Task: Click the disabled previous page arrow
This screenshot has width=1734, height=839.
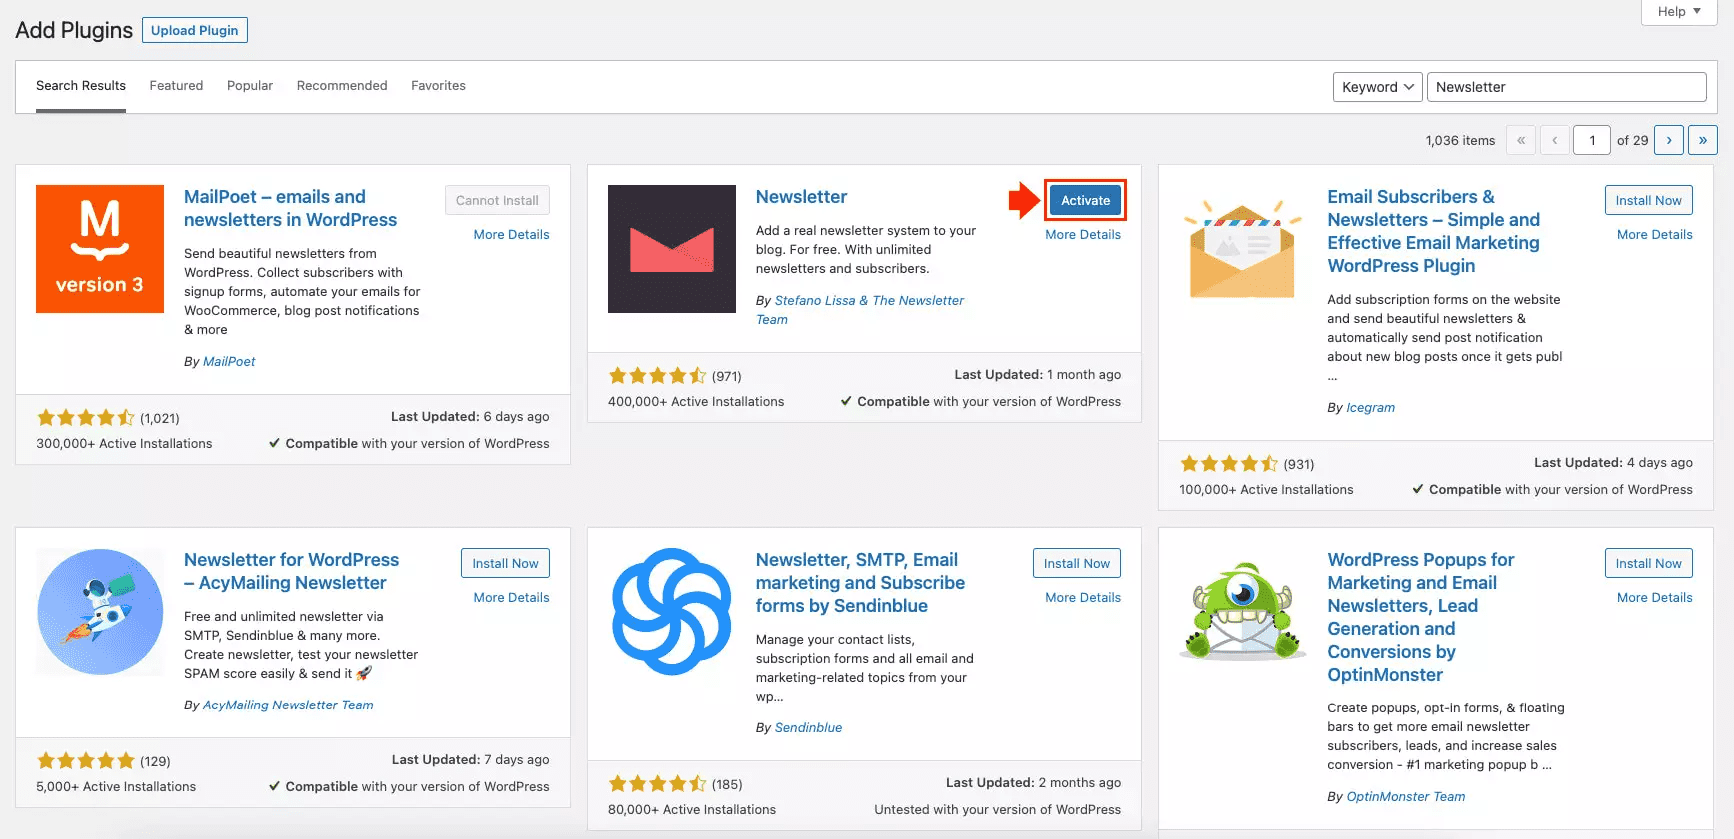Action: tap(1555, 140)
